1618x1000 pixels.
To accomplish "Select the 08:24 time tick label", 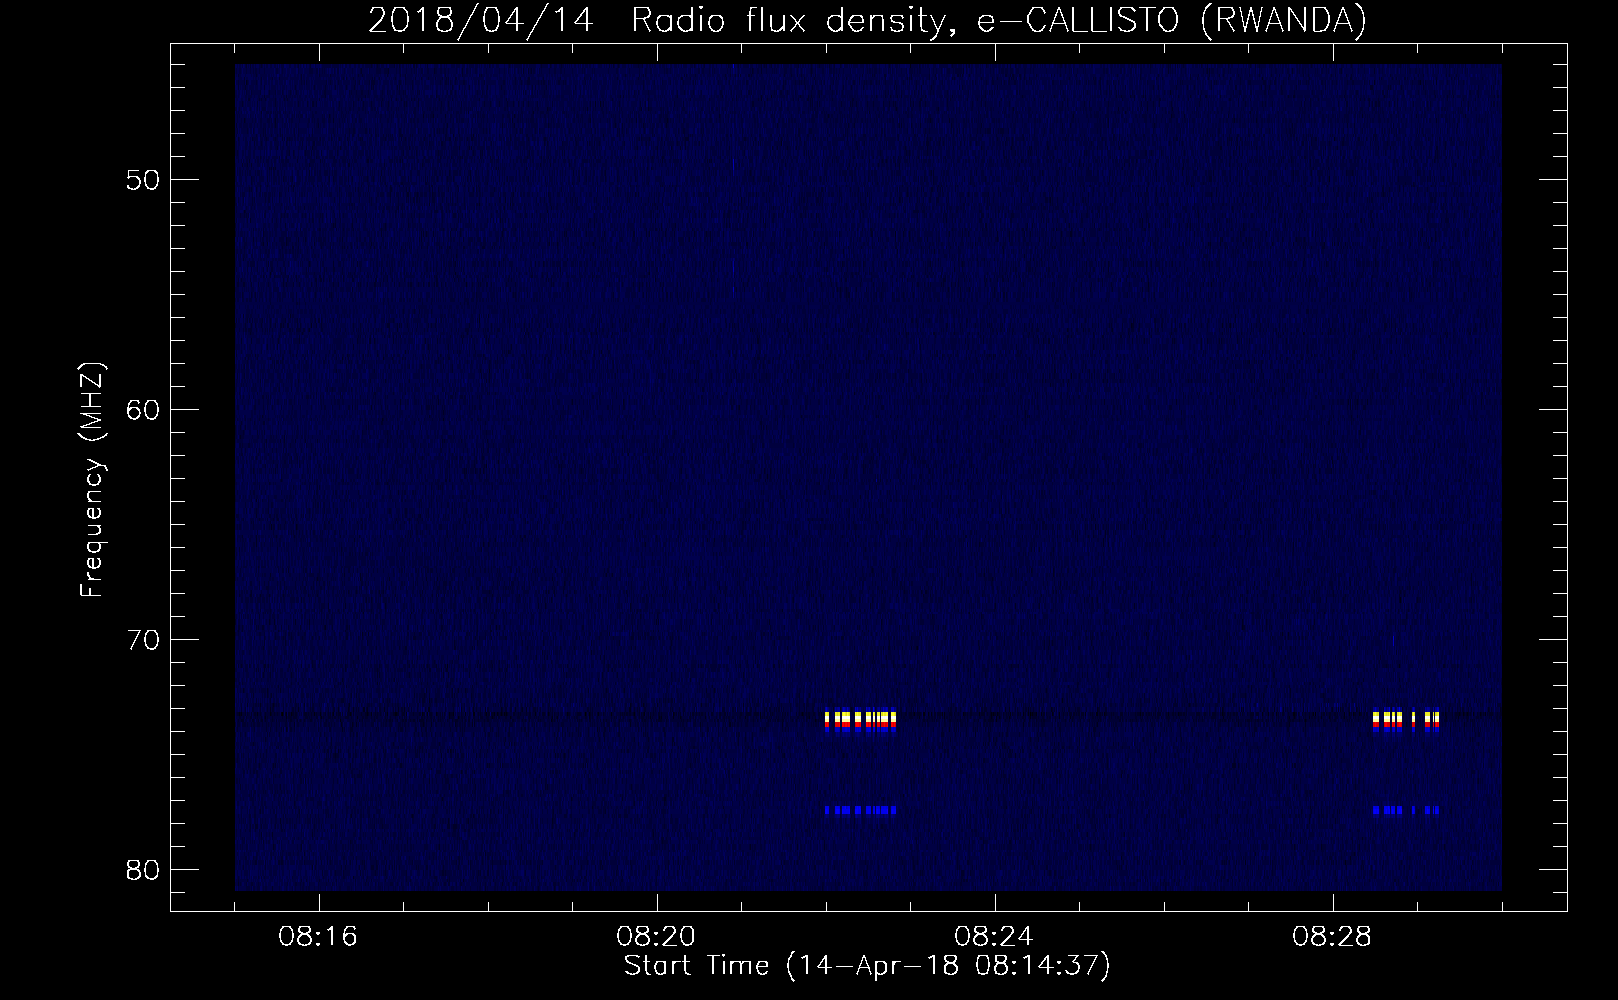I will coord(995,937).
